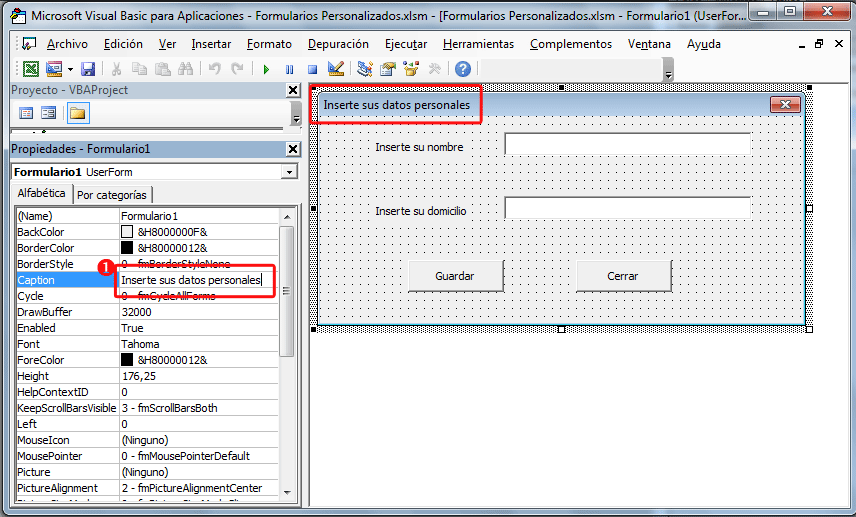Stop execution with the Reset square icon

tap(312, 69)
